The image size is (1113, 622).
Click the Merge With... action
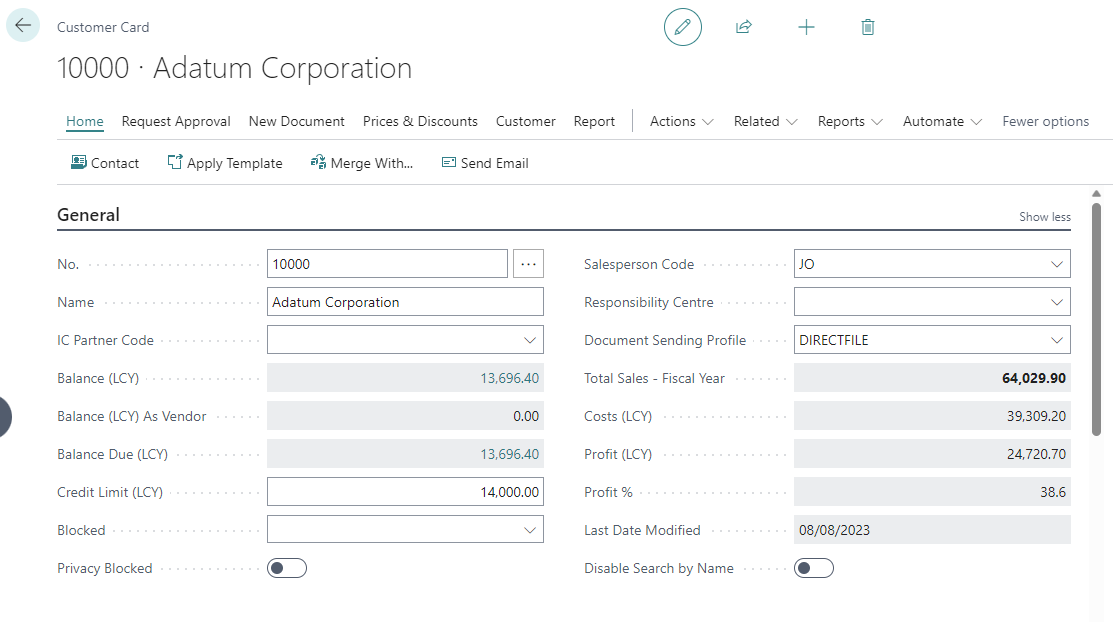click(362, 163)
